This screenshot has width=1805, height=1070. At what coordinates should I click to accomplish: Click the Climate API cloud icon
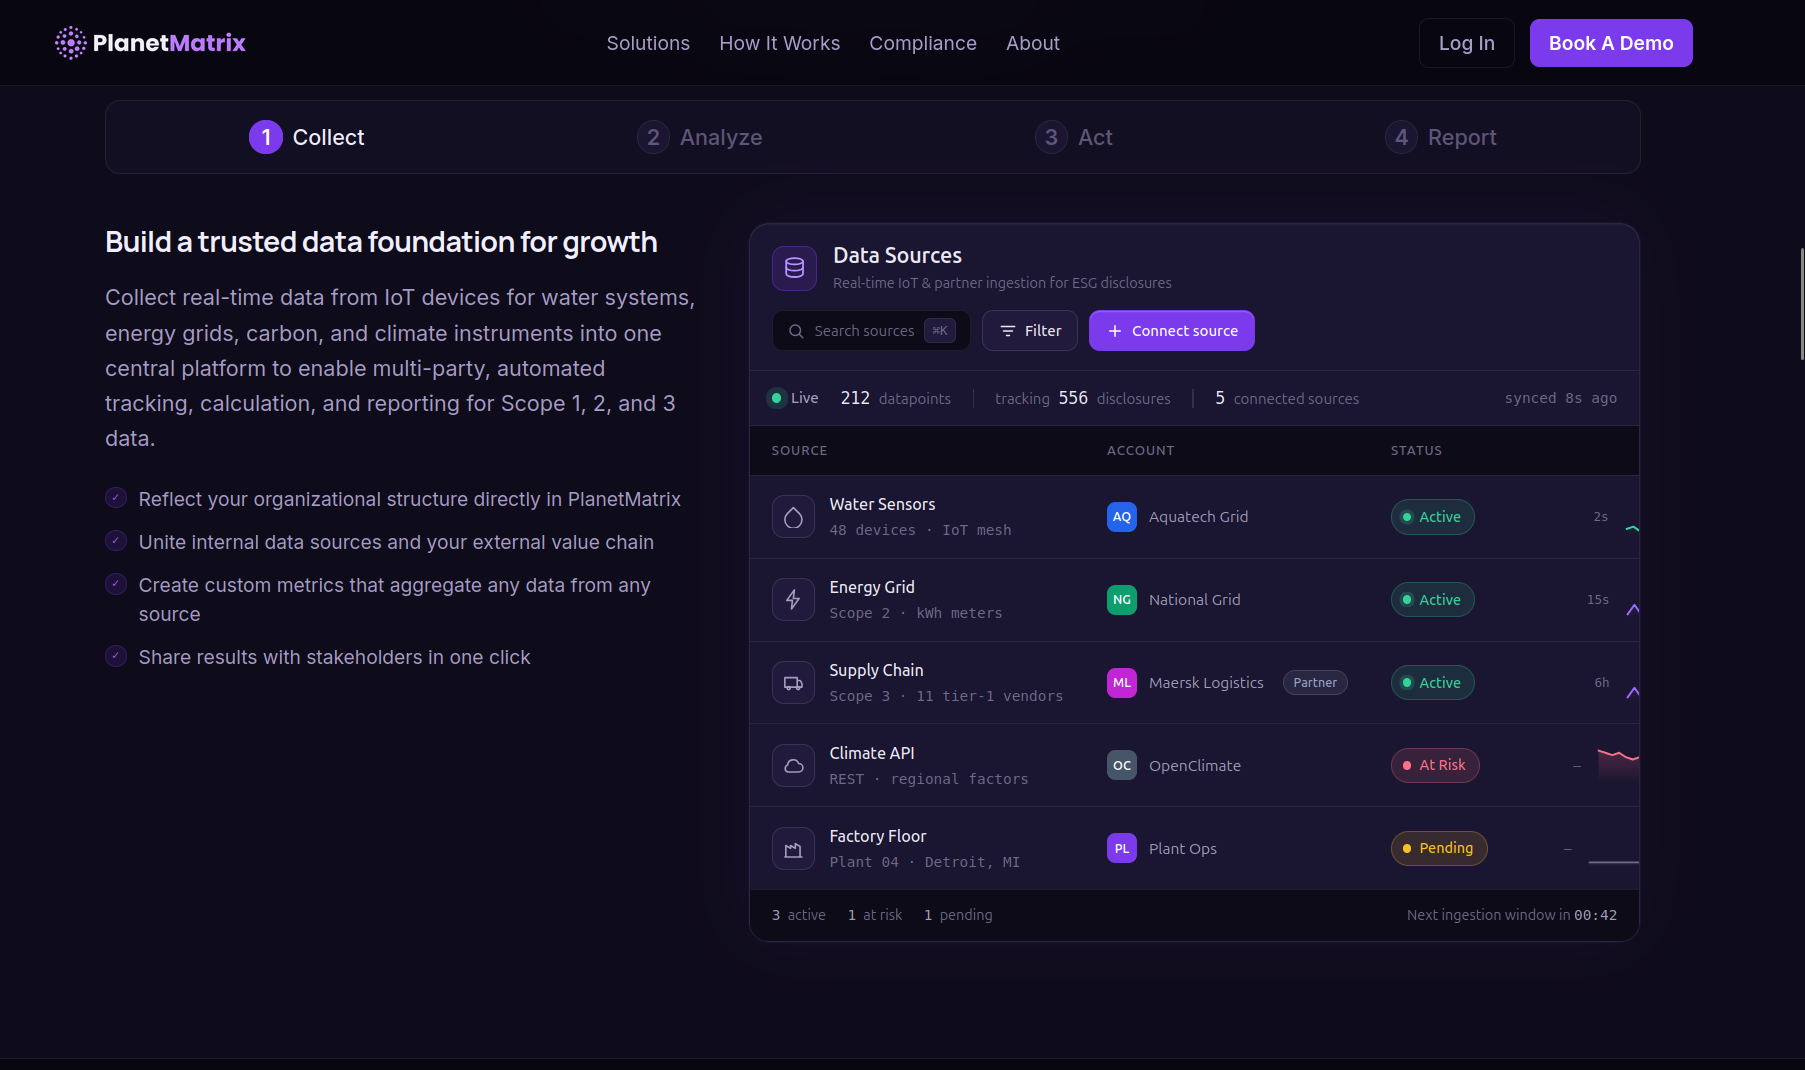pyautogui.click(x=793, y=766)
